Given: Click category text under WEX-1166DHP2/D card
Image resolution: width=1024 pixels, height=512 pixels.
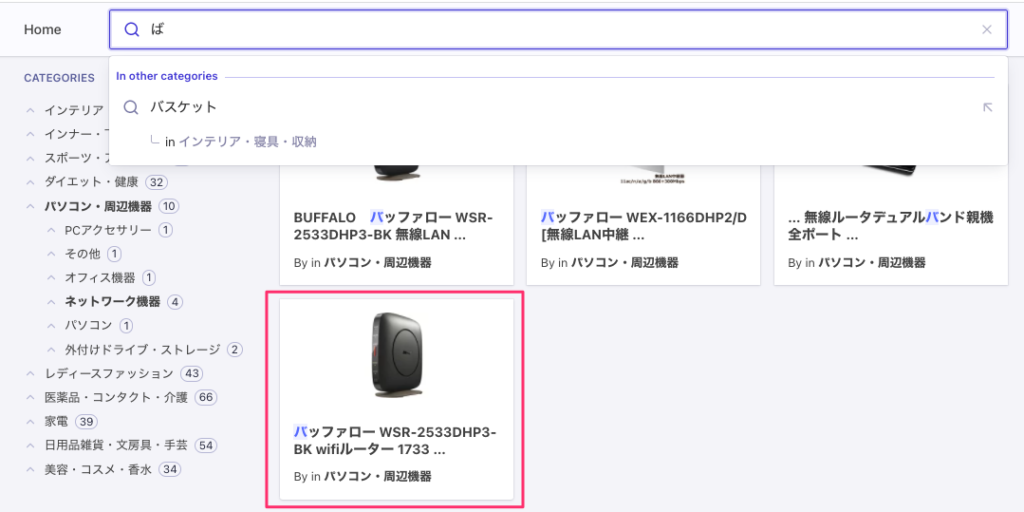Looking at the screenshot, I should coord(624,263).
